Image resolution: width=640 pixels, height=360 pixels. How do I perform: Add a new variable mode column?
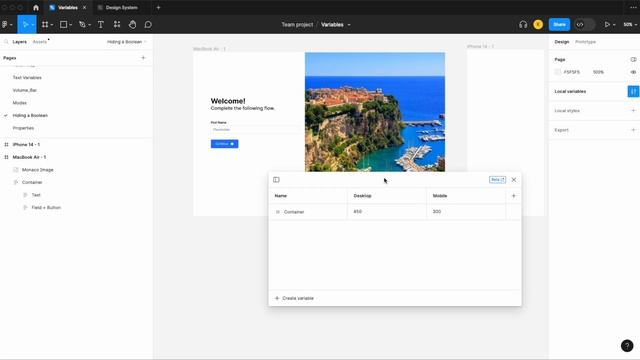point(513,196)
